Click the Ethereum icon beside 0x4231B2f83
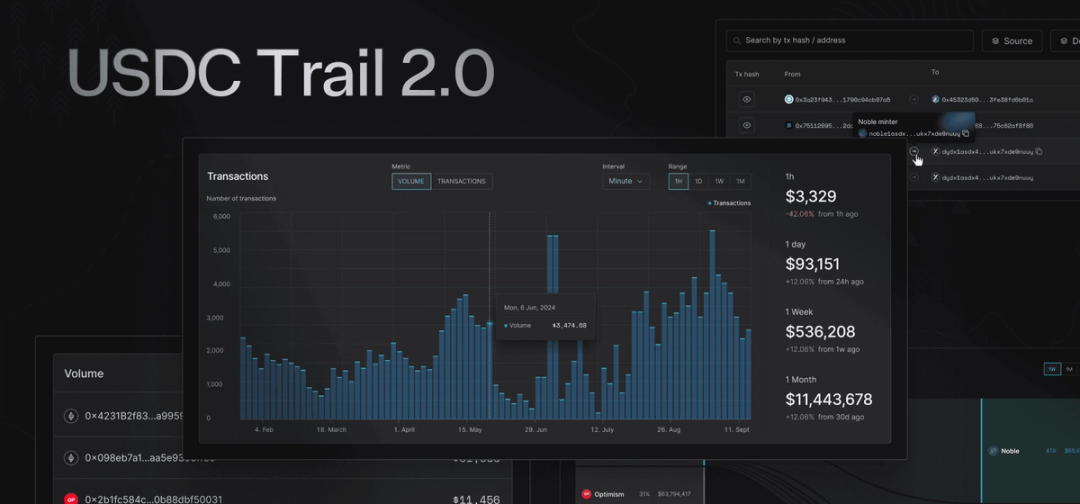This screenshot has width=1080, height=504. pyautogui.click(x=70, y=416)
